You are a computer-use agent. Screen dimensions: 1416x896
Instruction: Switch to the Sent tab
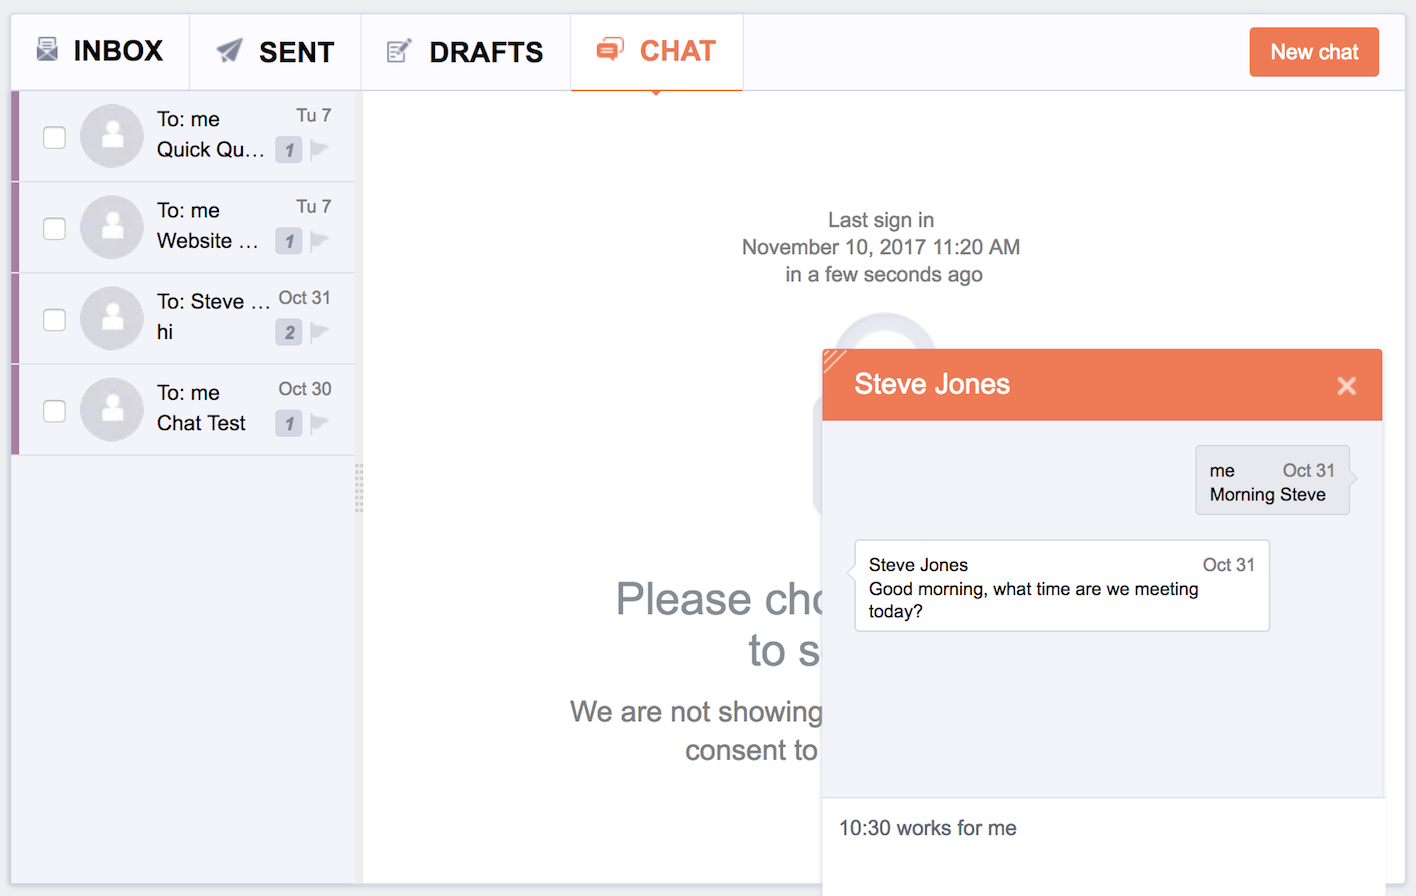(275, 52)
